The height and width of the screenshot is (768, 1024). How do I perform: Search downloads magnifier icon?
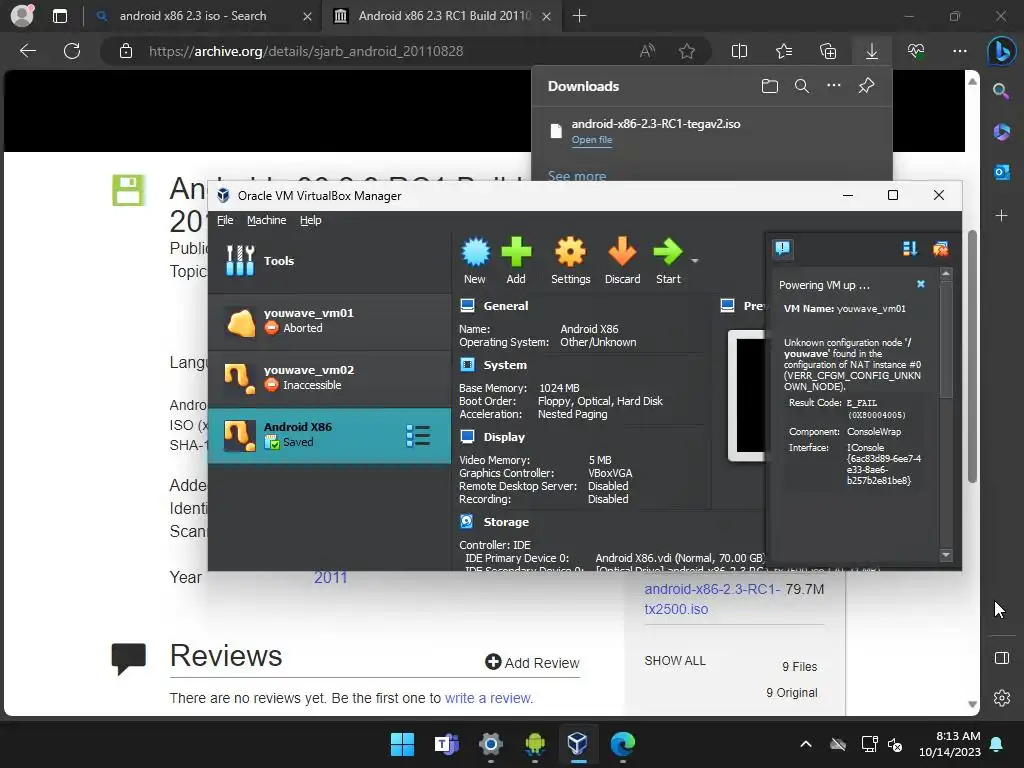click(x=802, y=86)
